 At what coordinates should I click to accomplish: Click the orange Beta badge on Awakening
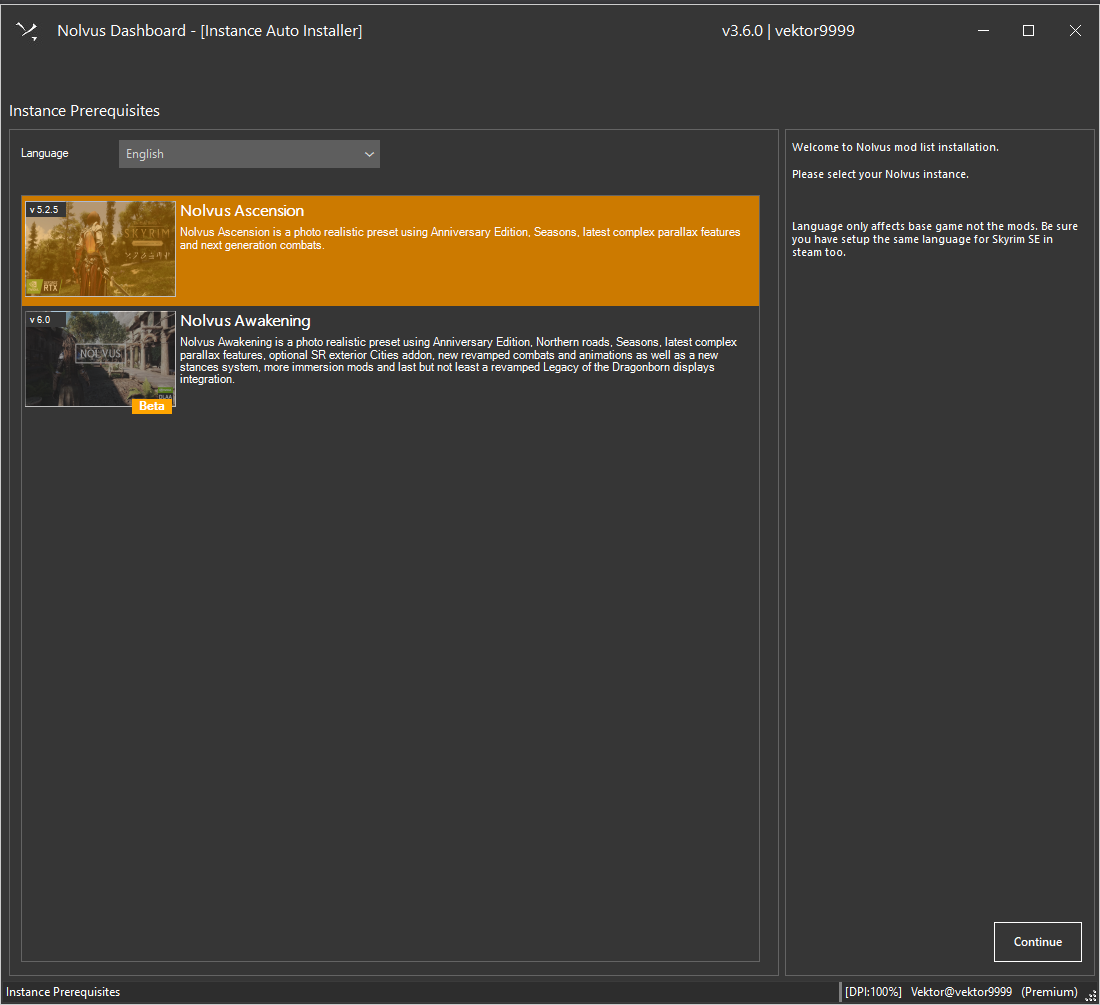152,406
